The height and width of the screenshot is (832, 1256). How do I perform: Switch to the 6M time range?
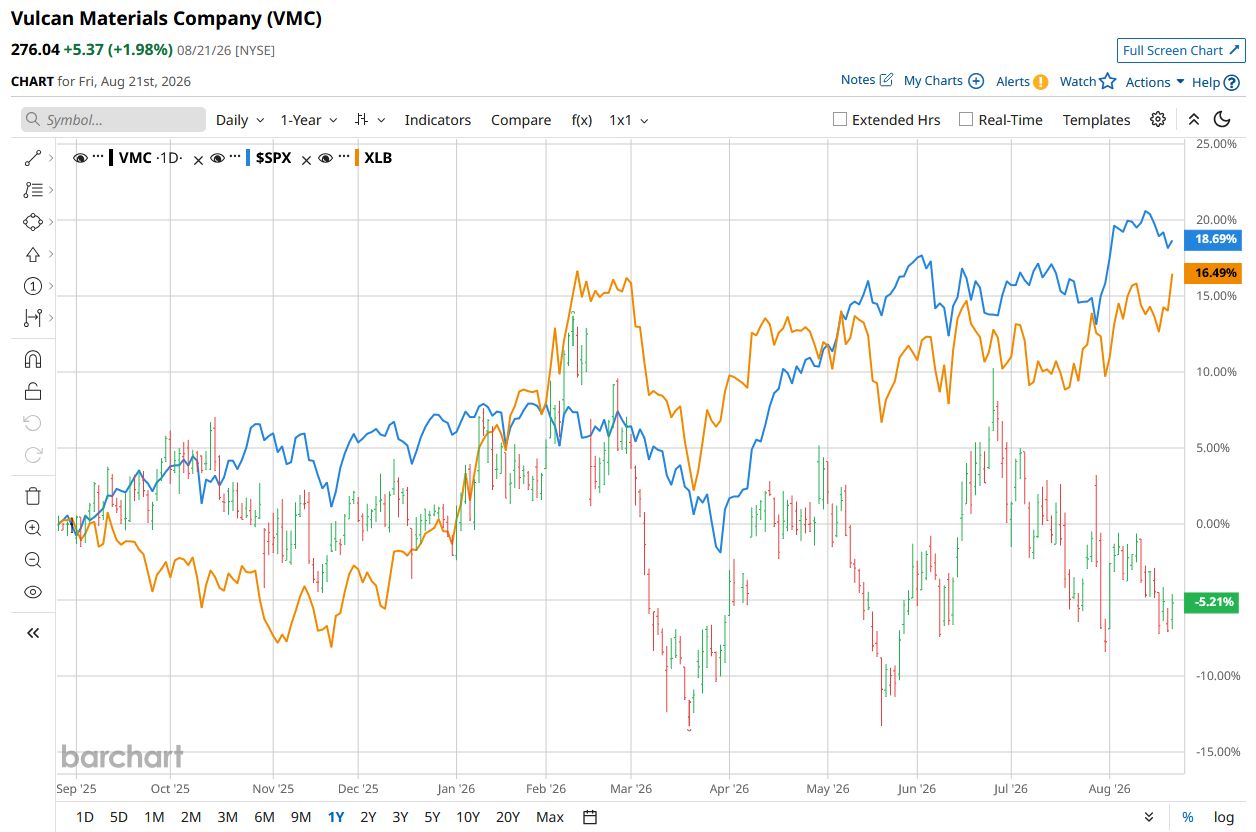pyautogui.click(x=264, y=817)
